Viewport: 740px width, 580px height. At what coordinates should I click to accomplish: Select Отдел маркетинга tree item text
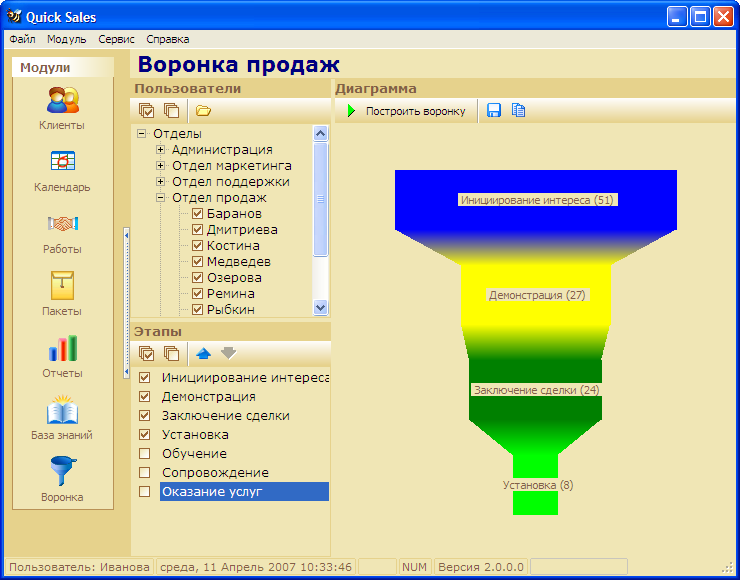[x=232, y=166]
